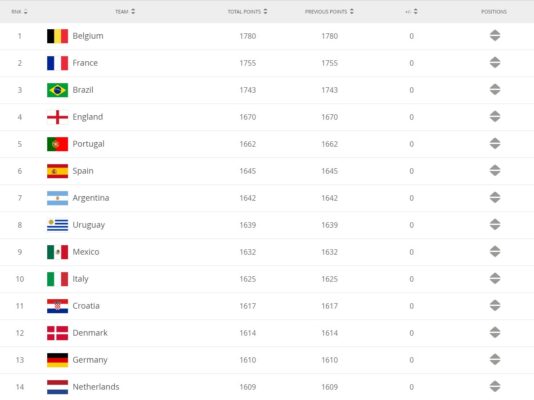Click the Croatia flag icon
The image size is (534, 400).
[x=57, y=306]
